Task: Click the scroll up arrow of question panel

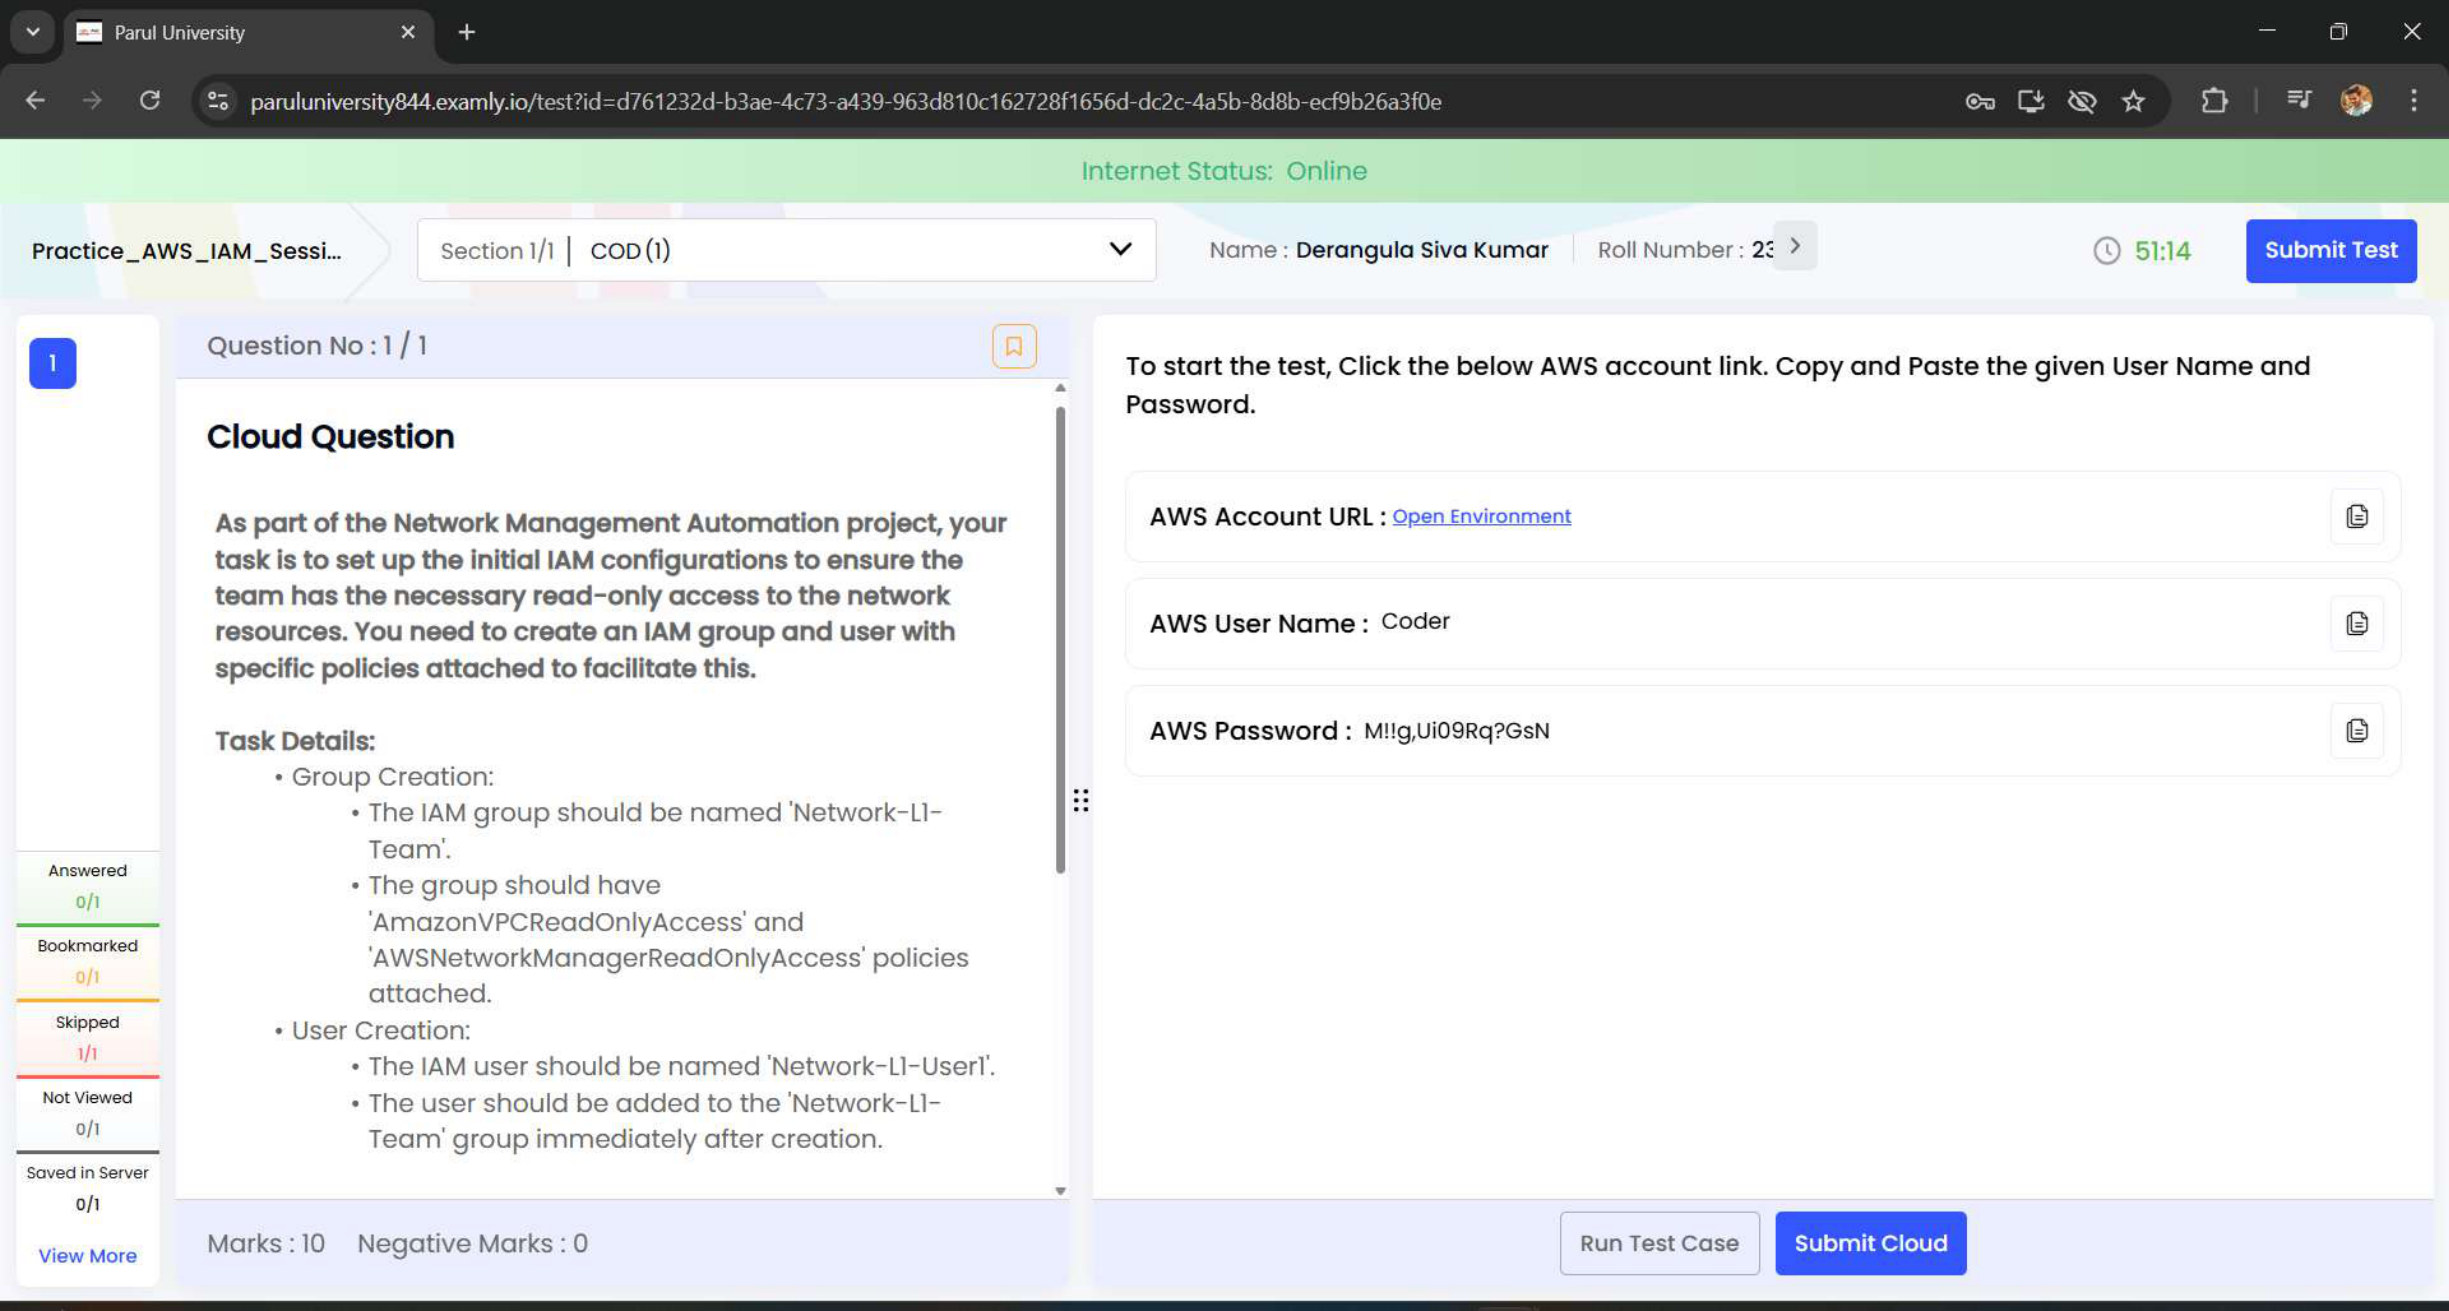Action: point(1060,387)
